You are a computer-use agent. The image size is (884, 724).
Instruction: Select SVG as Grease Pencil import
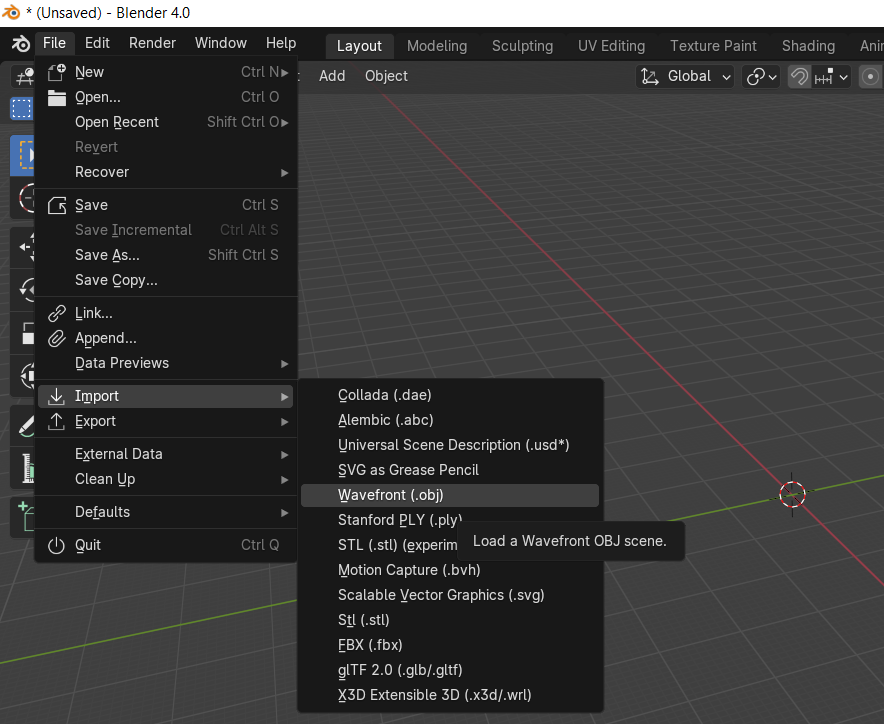450,470
